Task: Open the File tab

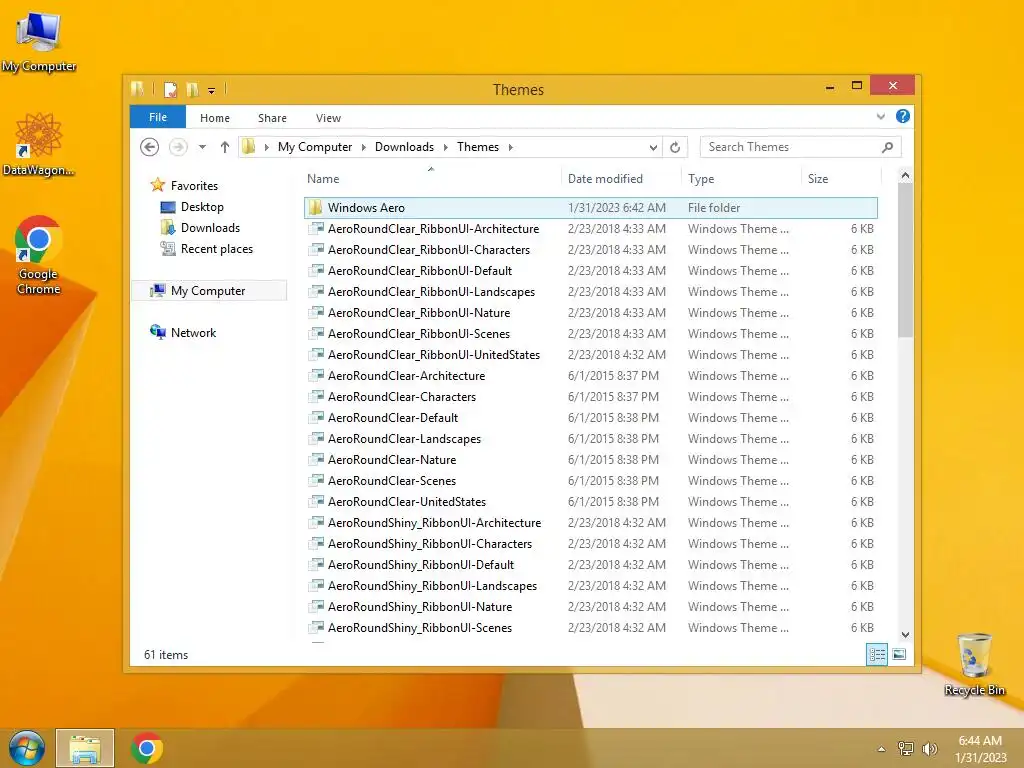Action: point(158,117)
